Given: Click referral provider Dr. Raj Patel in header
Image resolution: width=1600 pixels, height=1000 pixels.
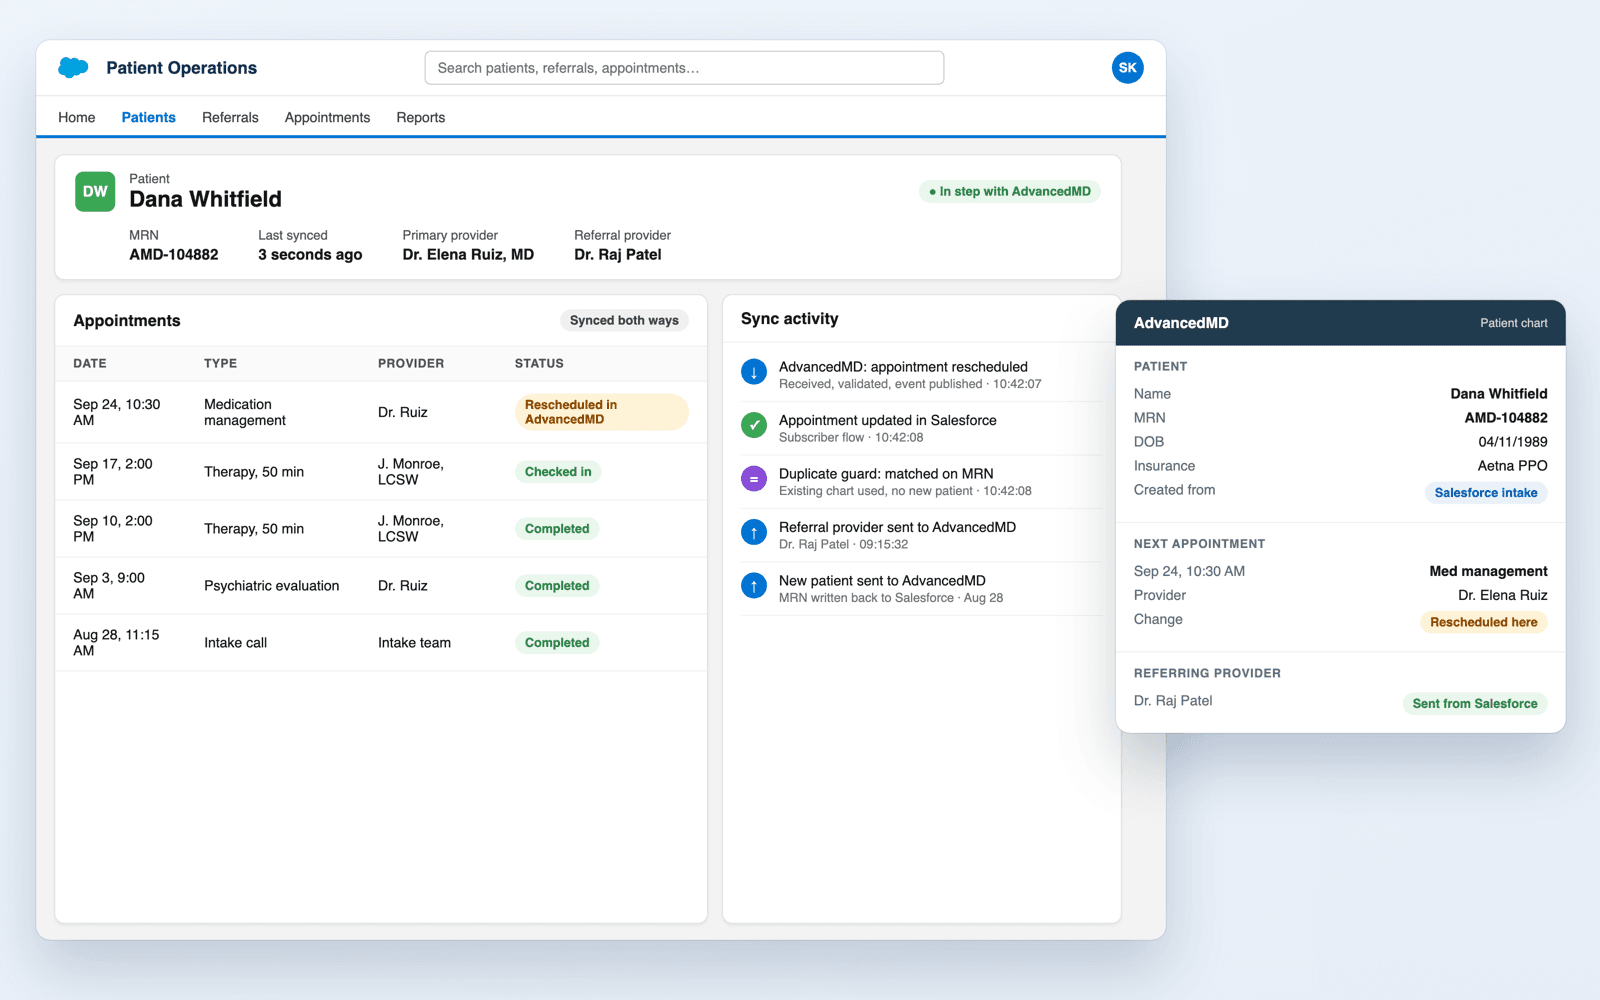Looking at the screenshot, I should pos(618,255).
